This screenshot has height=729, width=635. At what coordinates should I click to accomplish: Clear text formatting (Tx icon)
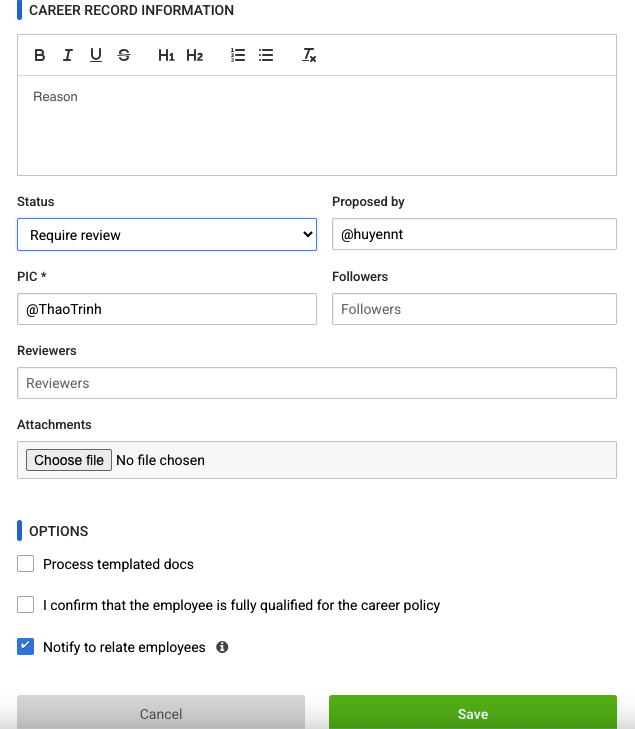pos(309,55)
